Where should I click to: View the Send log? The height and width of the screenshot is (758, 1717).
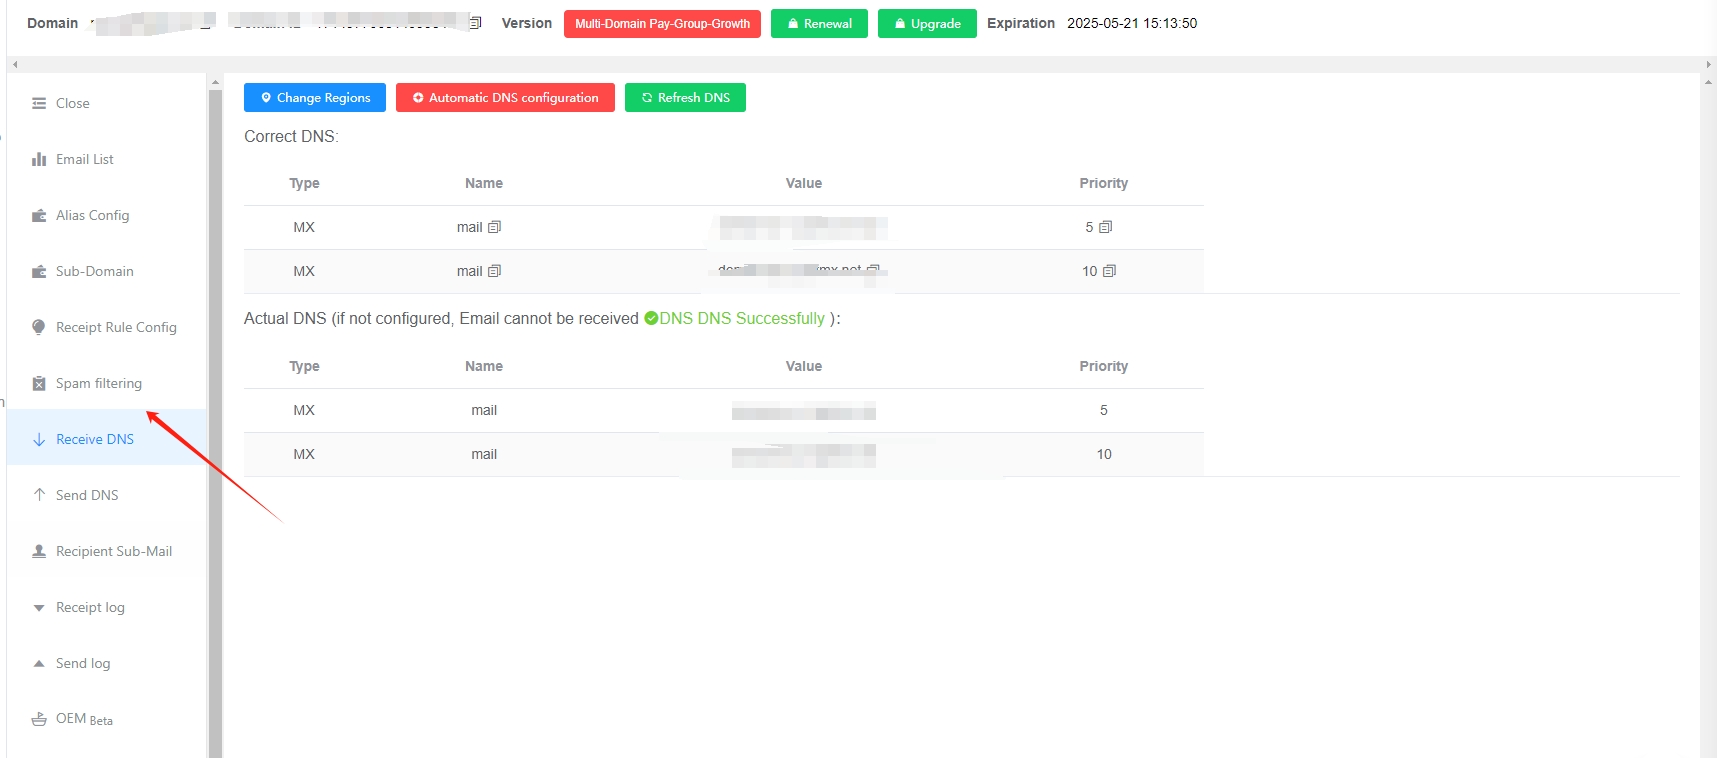[x=106, y=663]
